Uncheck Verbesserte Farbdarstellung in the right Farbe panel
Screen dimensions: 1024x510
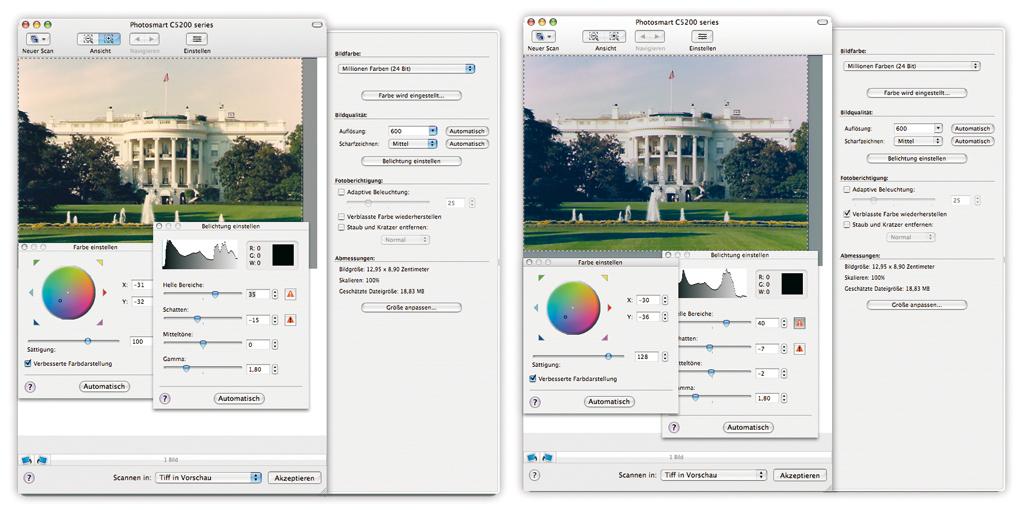click(x=533, y=379)
